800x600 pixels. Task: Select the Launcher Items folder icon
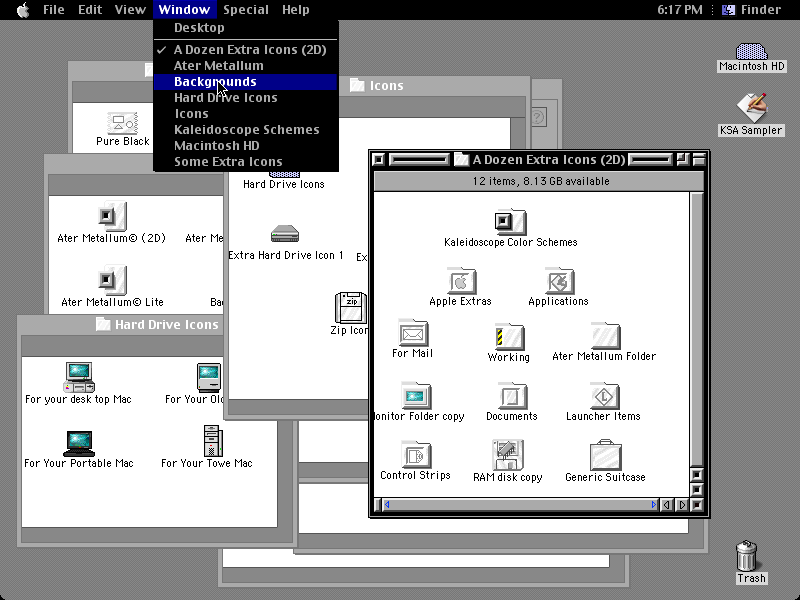[604, 396]
